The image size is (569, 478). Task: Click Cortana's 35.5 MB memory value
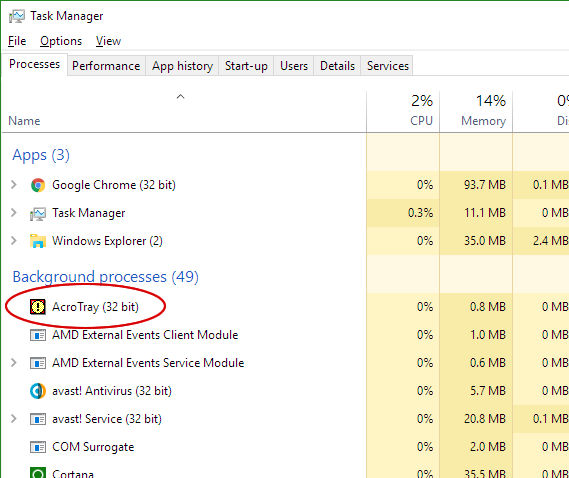(x=485, y=473)
